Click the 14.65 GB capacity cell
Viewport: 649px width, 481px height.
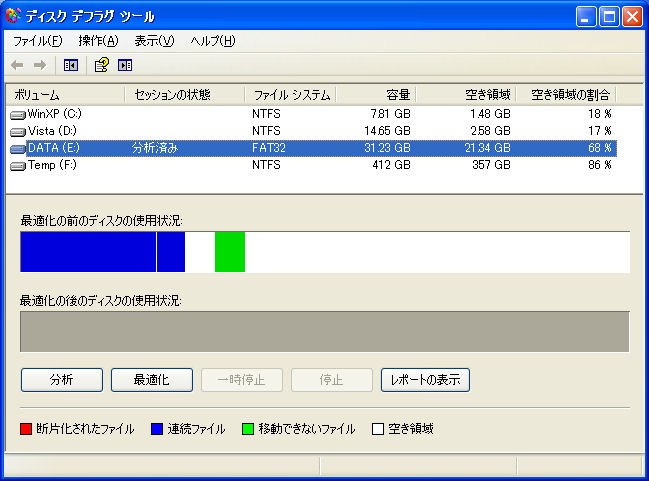[x=387, y=131]
